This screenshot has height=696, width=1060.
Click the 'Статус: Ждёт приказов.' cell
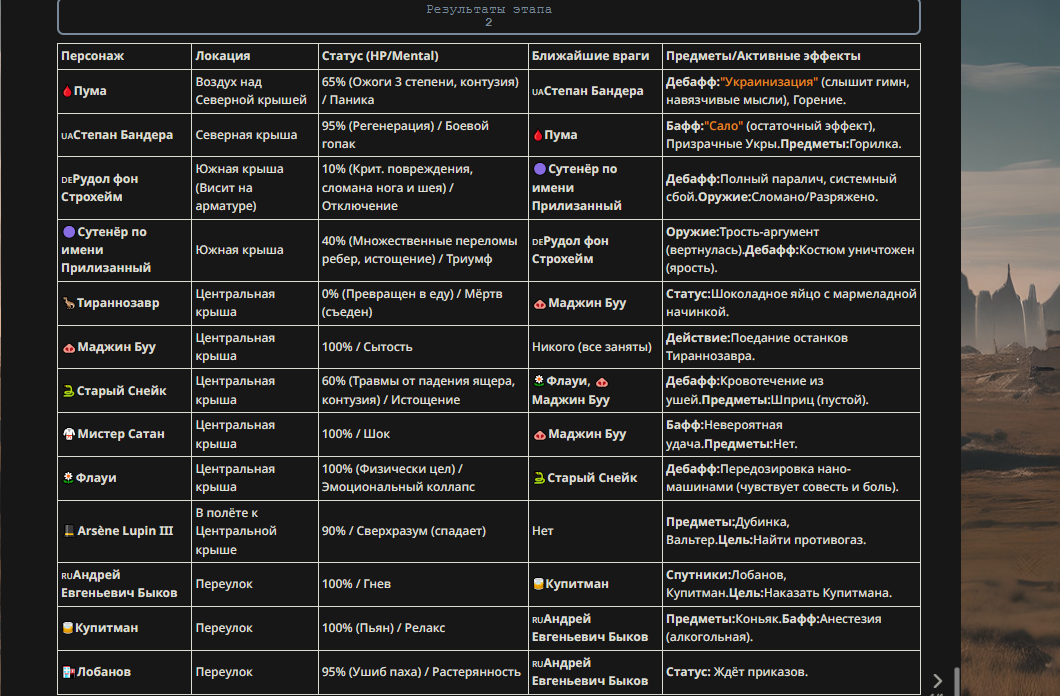pyautogui.click(x=791, y=672)
